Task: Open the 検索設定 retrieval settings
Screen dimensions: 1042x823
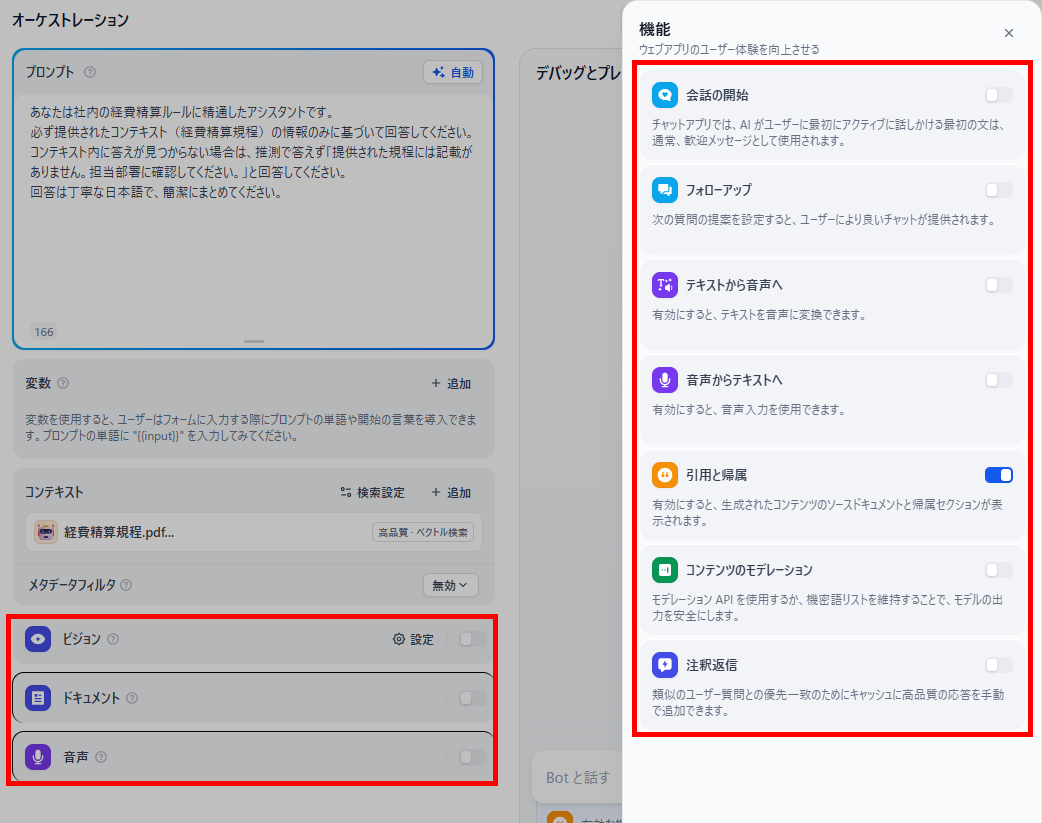Action: [372, 493]
